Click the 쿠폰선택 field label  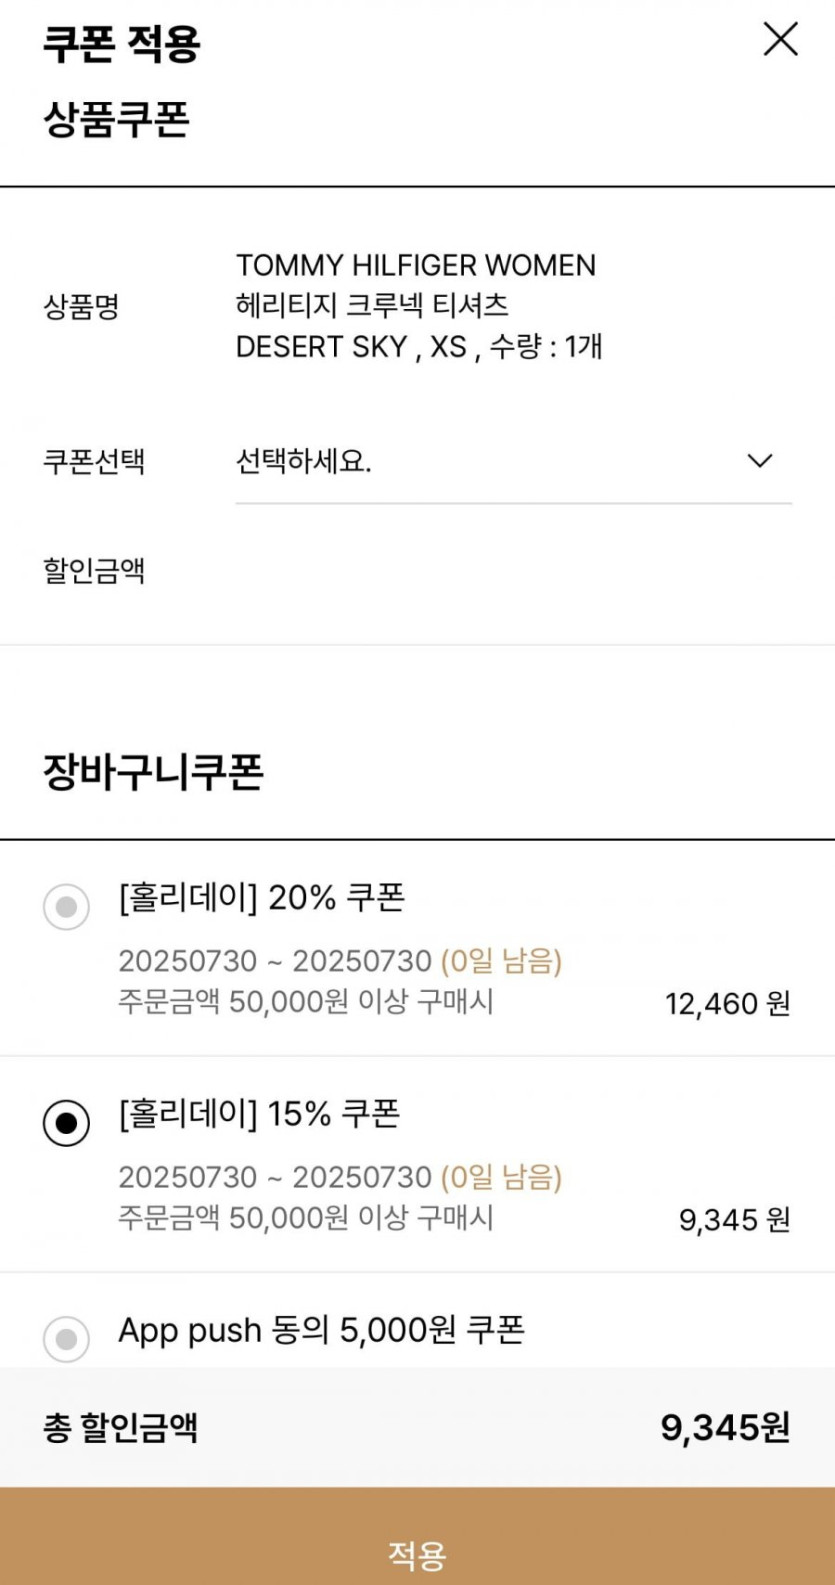pos(94,462)
